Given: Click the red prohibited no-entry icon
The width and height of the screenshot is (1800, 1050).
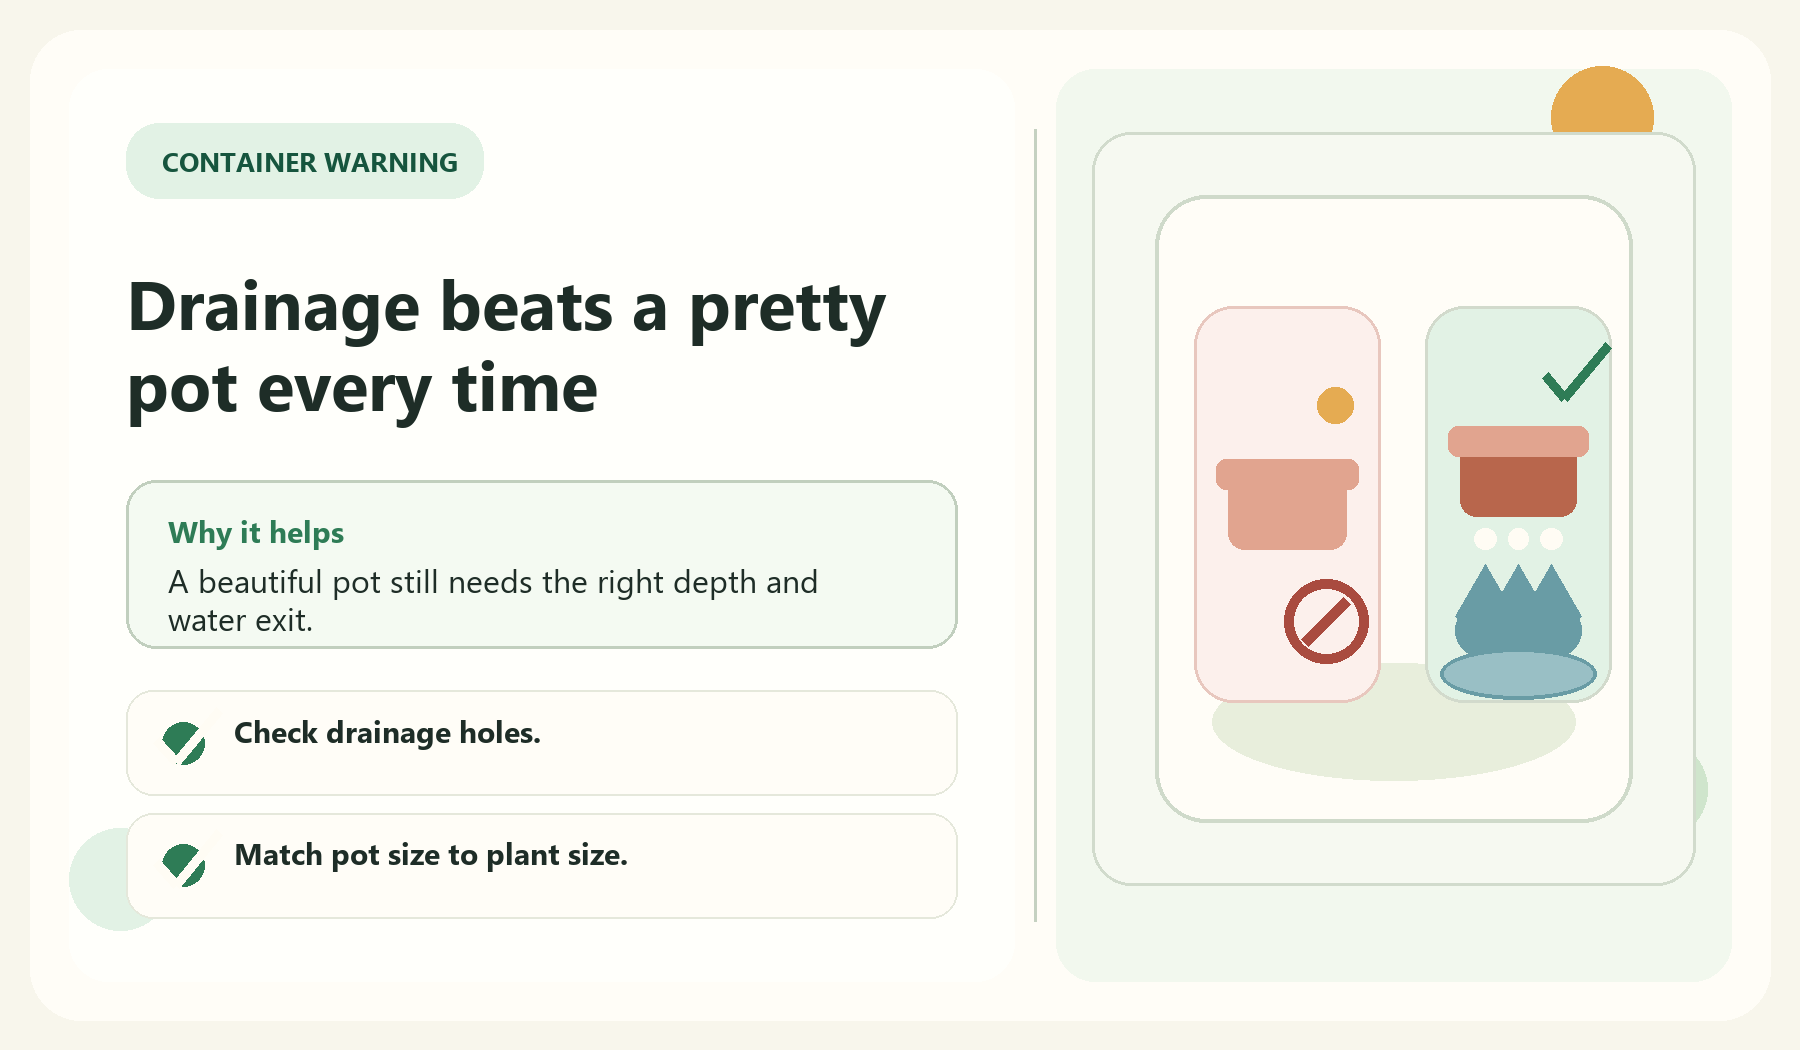Looking at the screenshot, I should 1326,621.
